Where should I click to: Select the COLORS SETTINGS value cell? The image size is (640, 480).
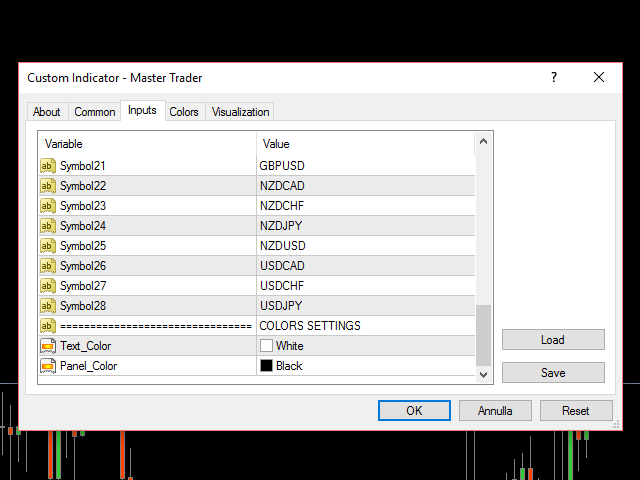[366, 326]
